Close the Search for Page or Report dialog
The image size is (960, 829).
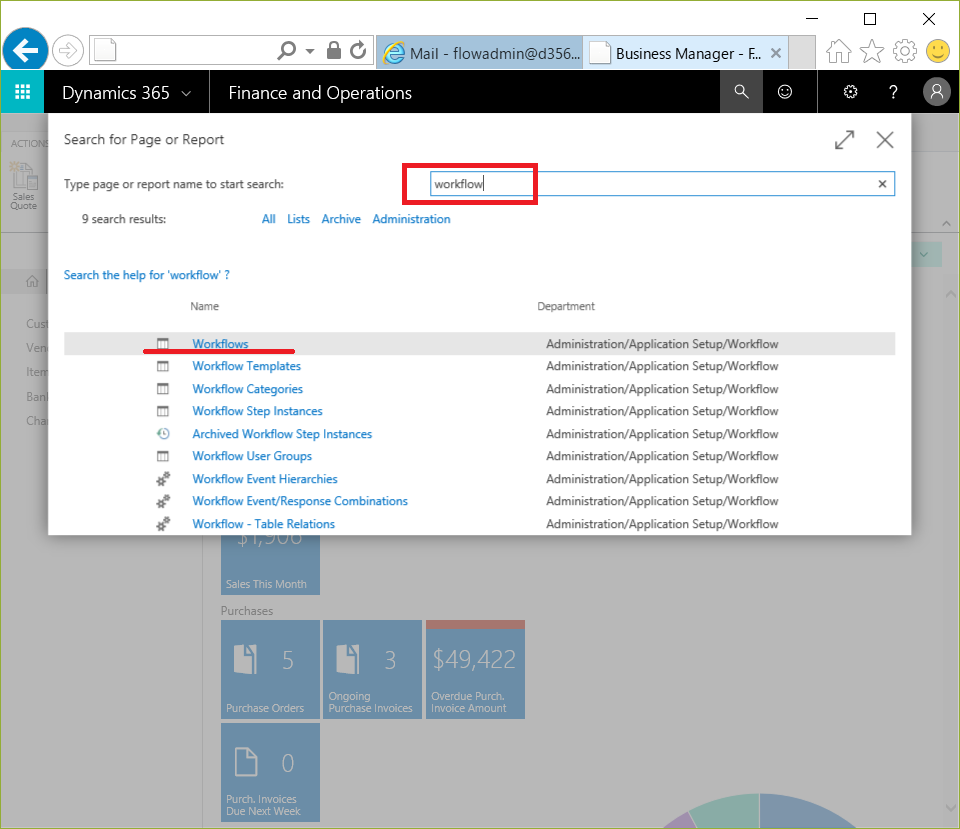[x=885, y=140]
